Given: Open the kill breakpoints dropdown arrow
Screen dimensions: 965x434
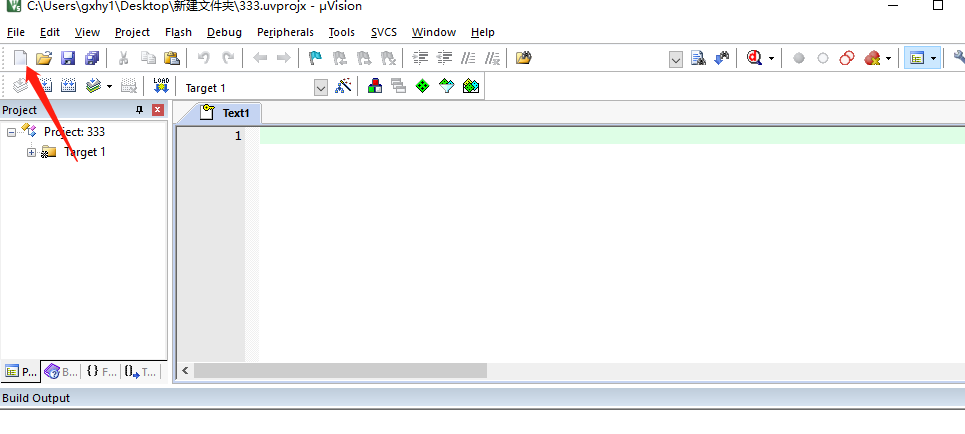Looking at the screenshot, I should click(888, 58).
